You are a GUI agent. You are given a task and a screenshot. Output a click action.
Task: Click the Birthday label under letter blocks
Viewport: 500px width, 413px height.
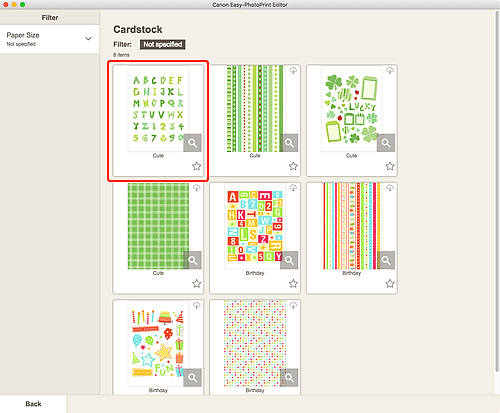(x=255, y=273)
